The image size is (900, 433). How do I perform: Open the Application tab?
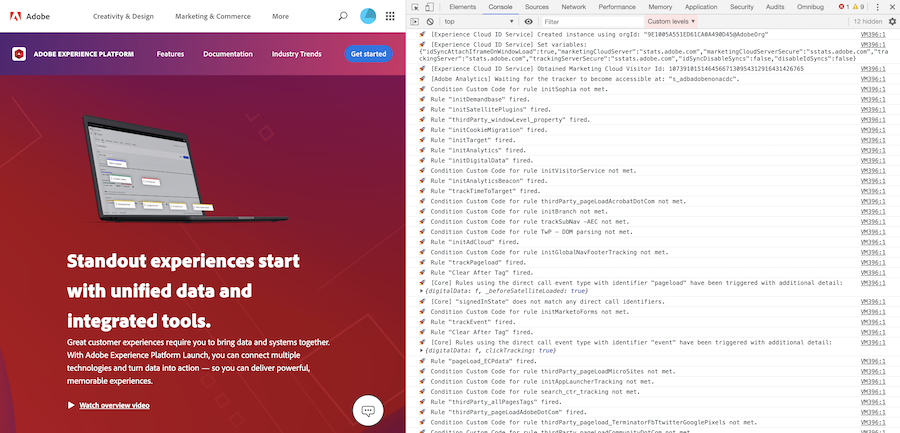701,7
